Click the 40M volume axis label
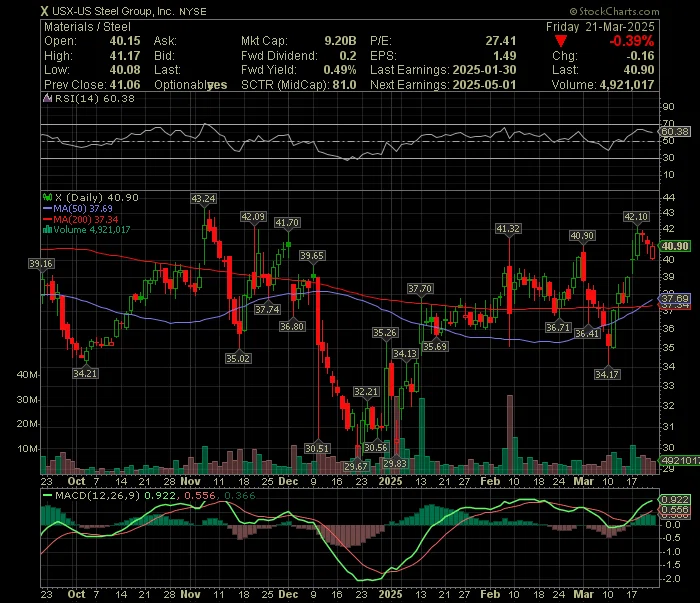Screen dimensions: 700x603 click(x=27, y=375)
